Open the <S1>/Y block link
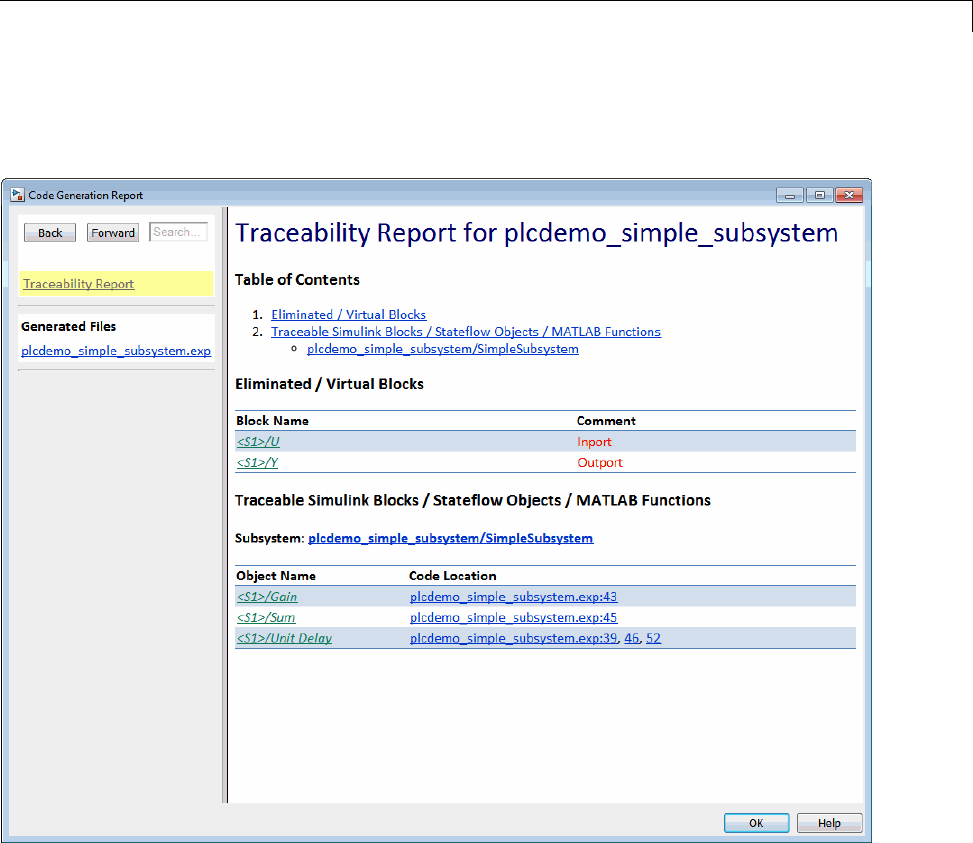 point(258,463)
